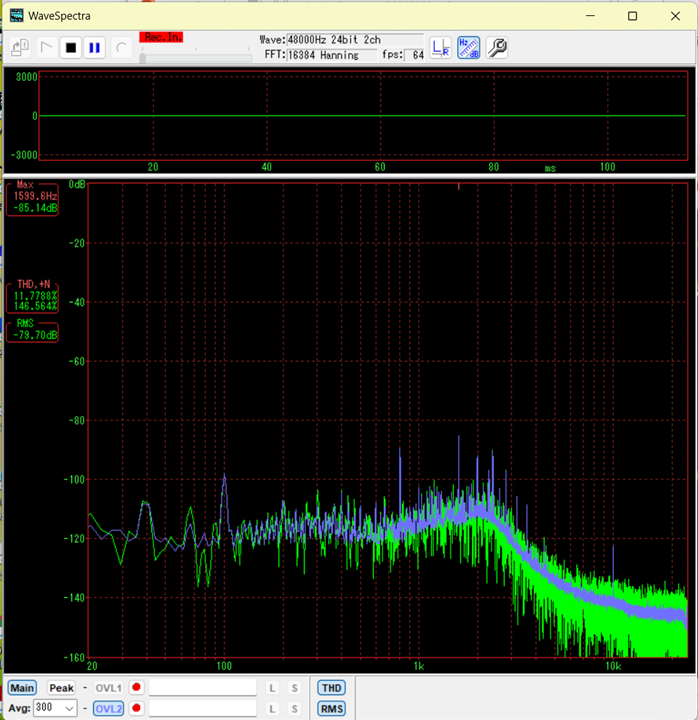
Task: Click the circular record icon in toolbar
Action: (x=120, y=47)
